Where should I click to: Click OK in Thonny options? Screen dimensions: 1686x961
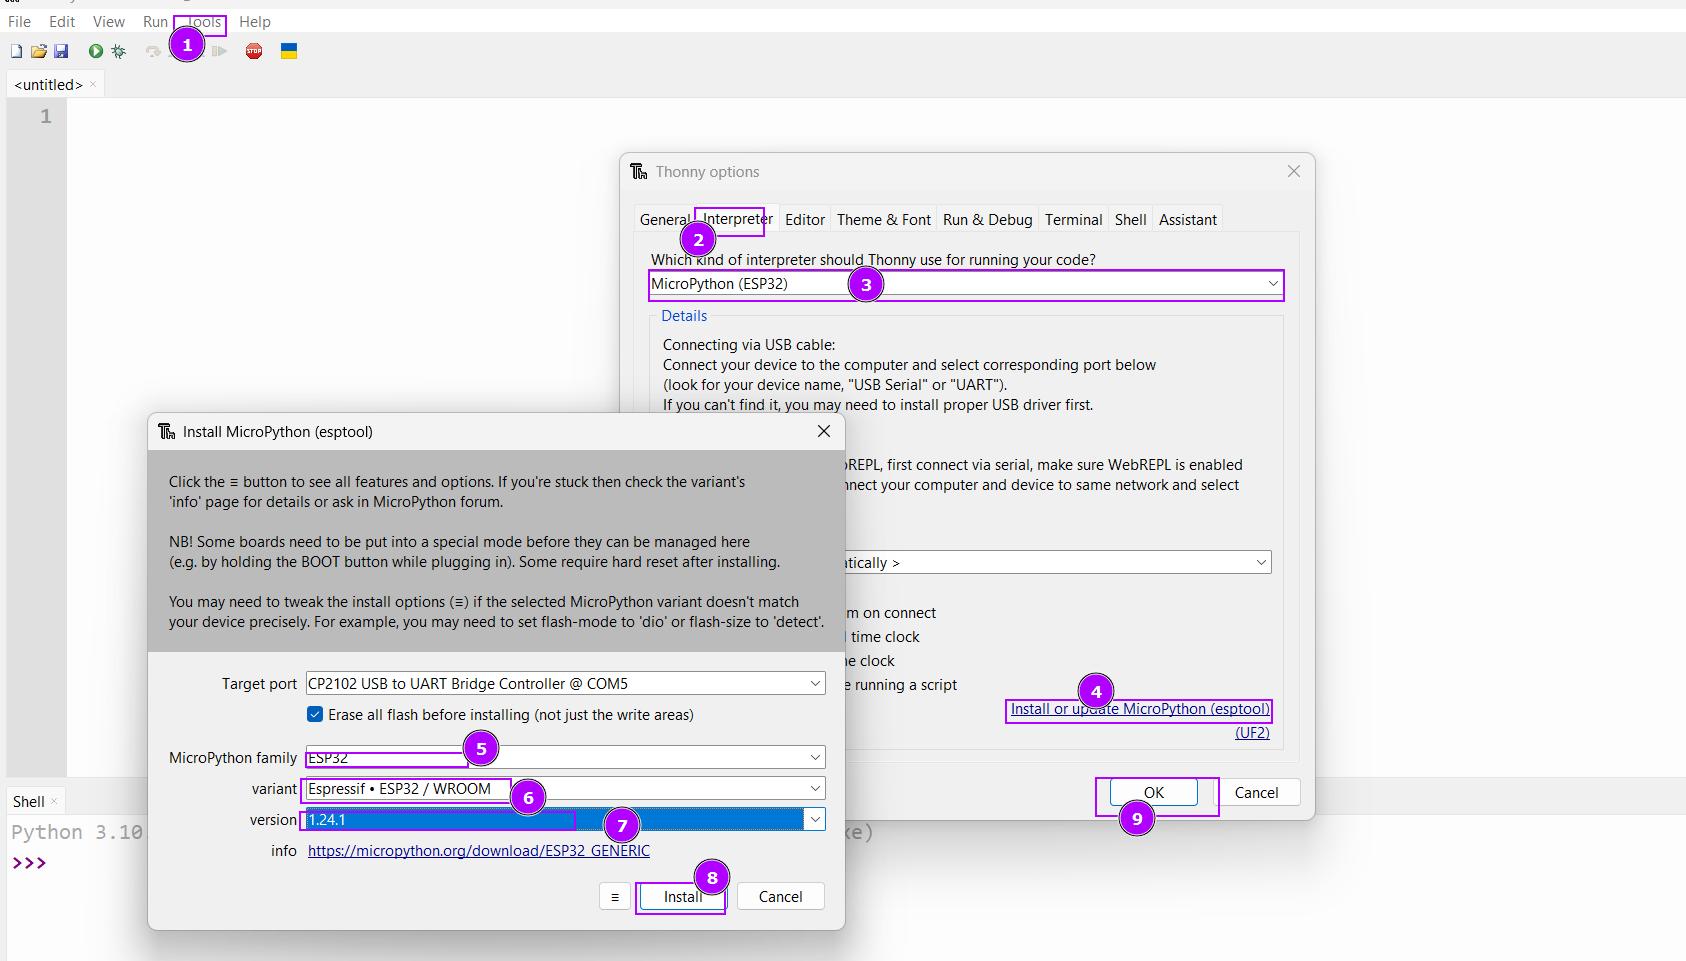point(1153,792)
